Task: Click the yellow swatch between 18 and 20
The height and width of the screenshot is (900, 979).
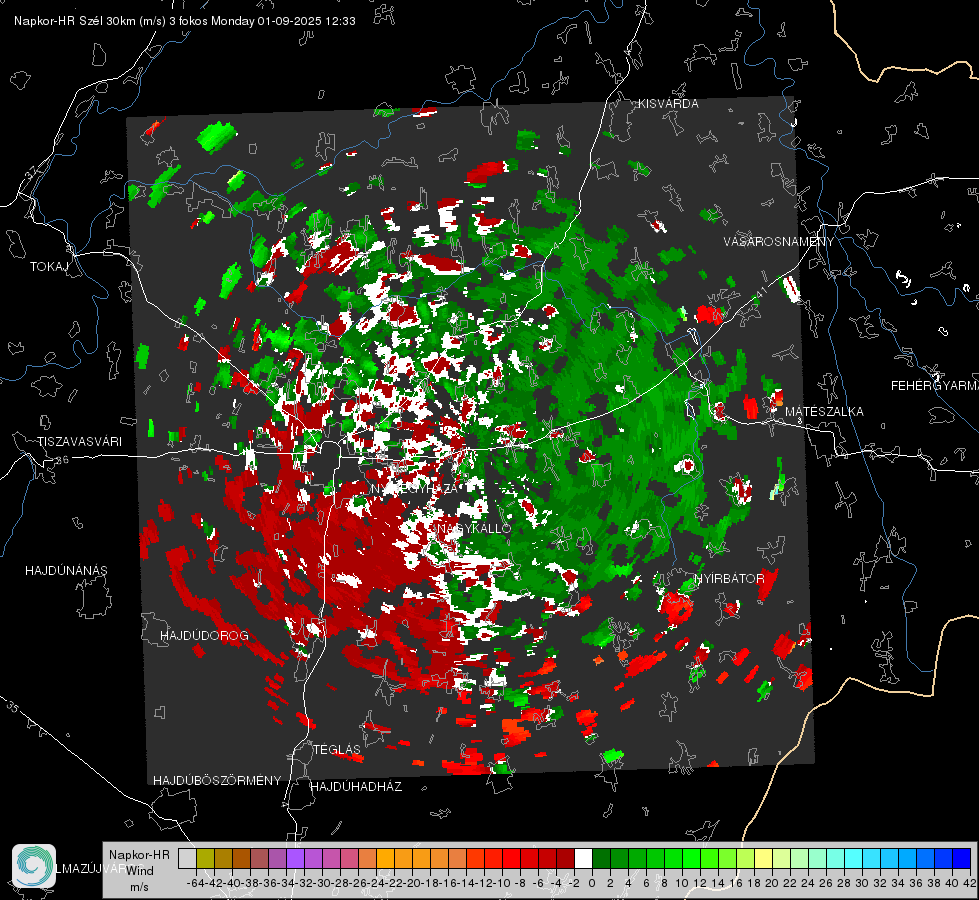Action: [764, 858]
